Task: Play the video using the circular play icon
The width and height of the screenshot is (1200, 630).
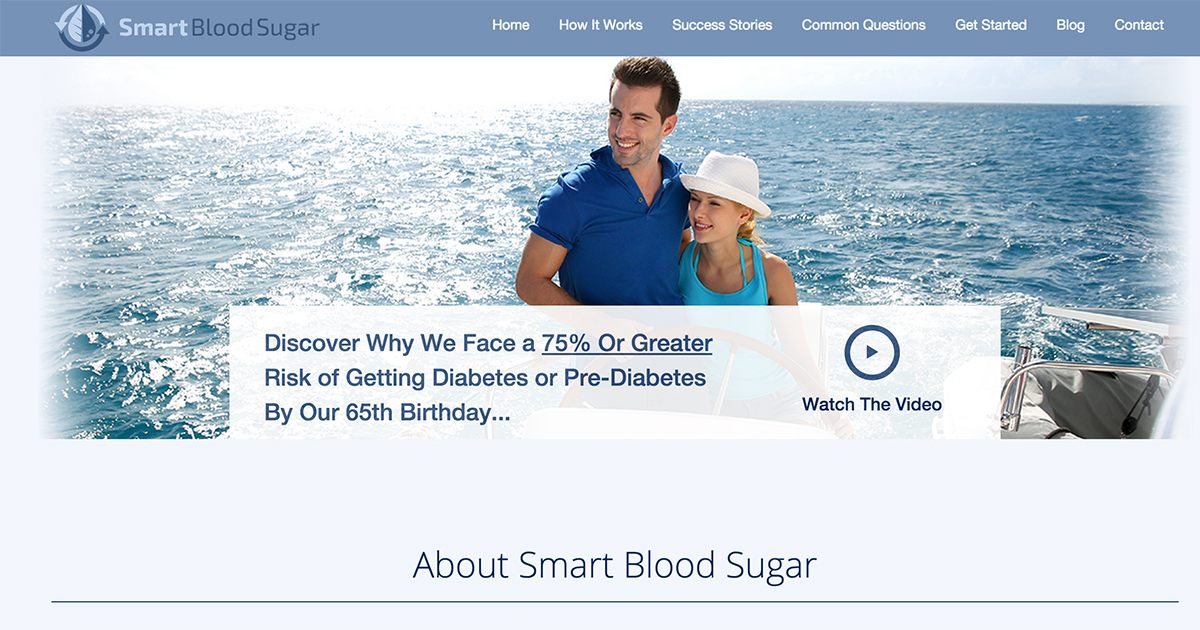Action: (872, 352)
